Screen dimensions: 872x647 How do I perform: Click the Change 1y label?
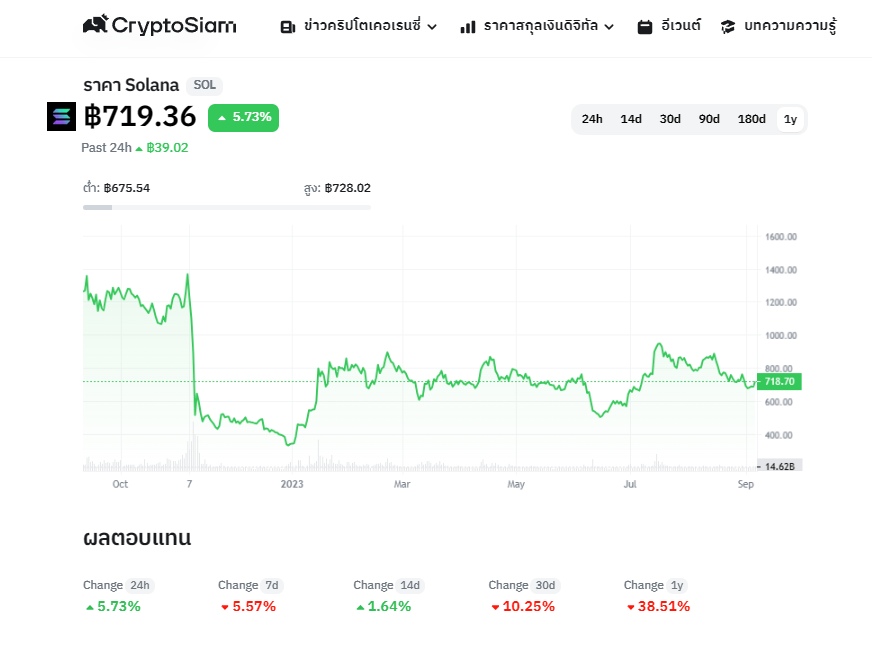(656, 585)
